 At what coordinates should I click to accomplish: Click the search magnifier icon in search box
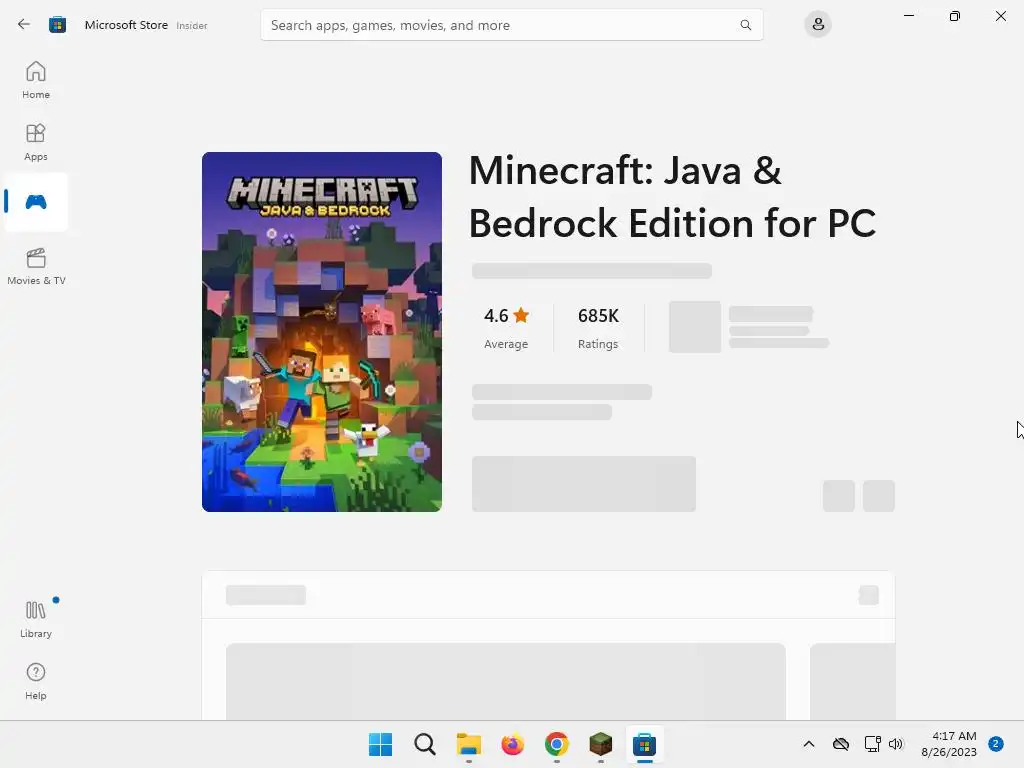[x=745, y=25]
